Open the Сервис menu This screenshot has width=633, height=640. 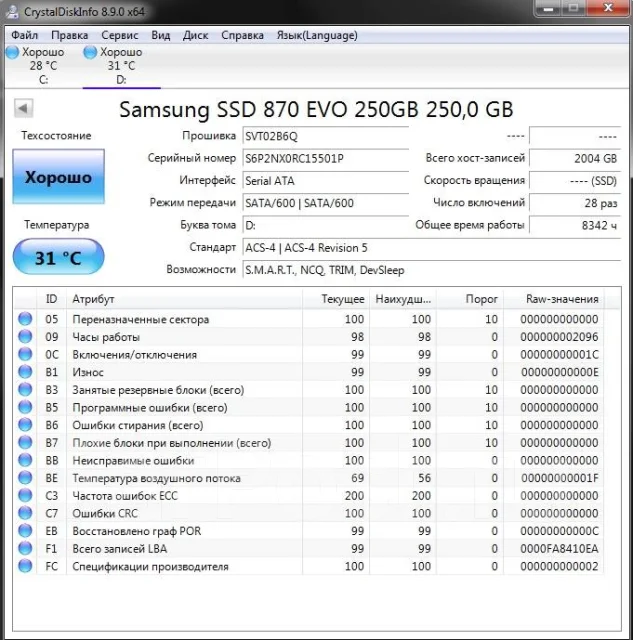[120, 36]
